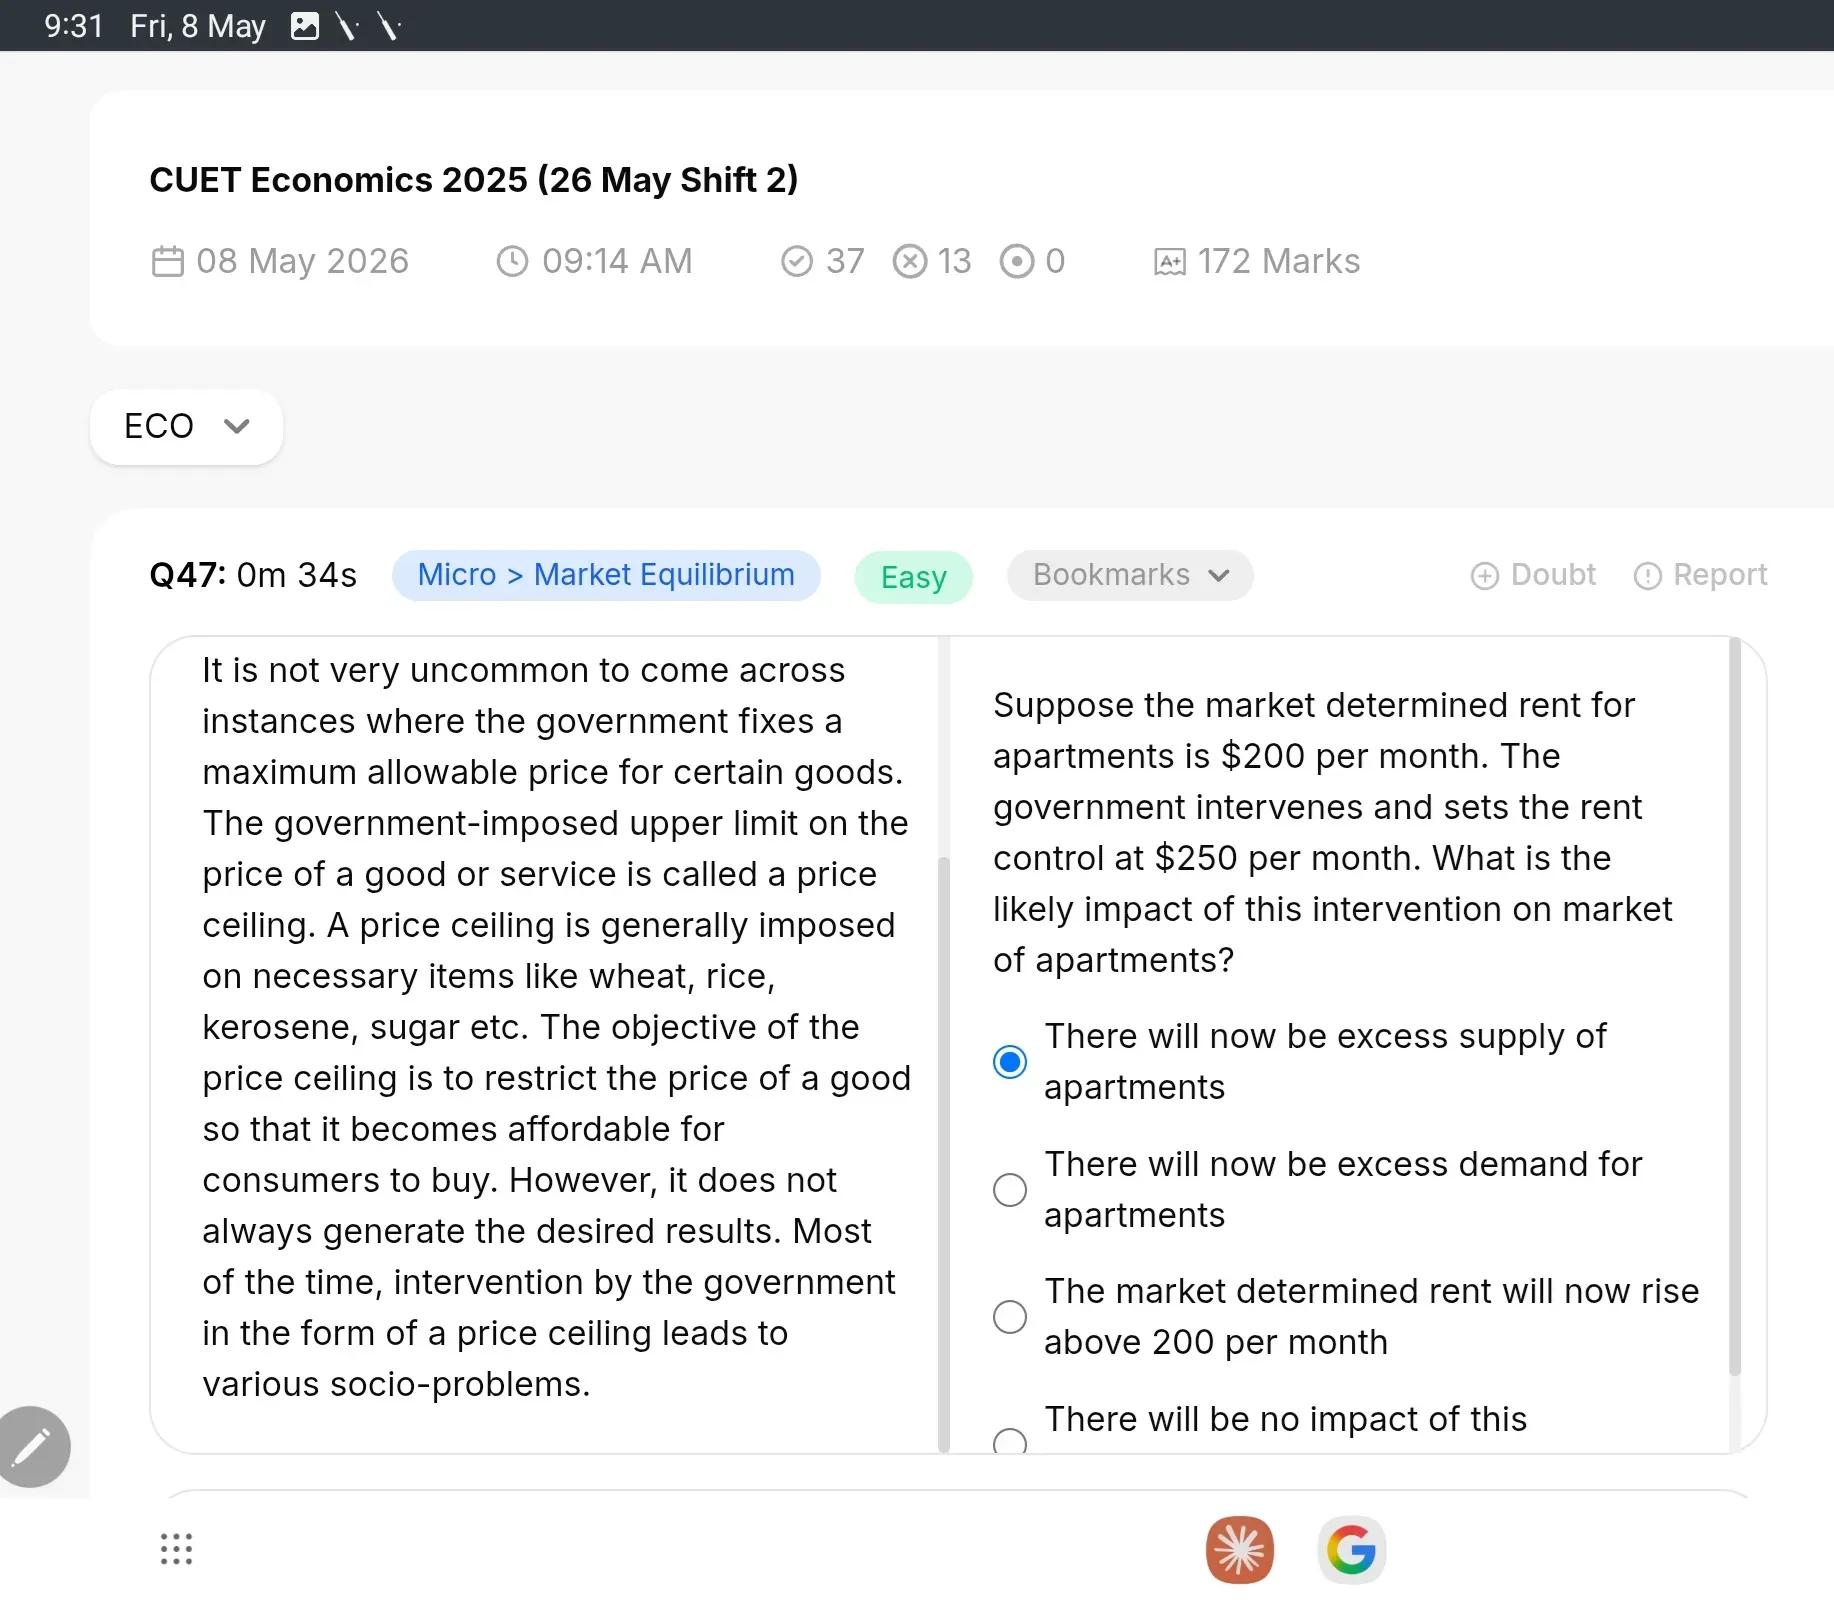The width and height of the screenshot is (1834, 1600).
Task: Click the marks grade icon
Action: point(1170,262)
